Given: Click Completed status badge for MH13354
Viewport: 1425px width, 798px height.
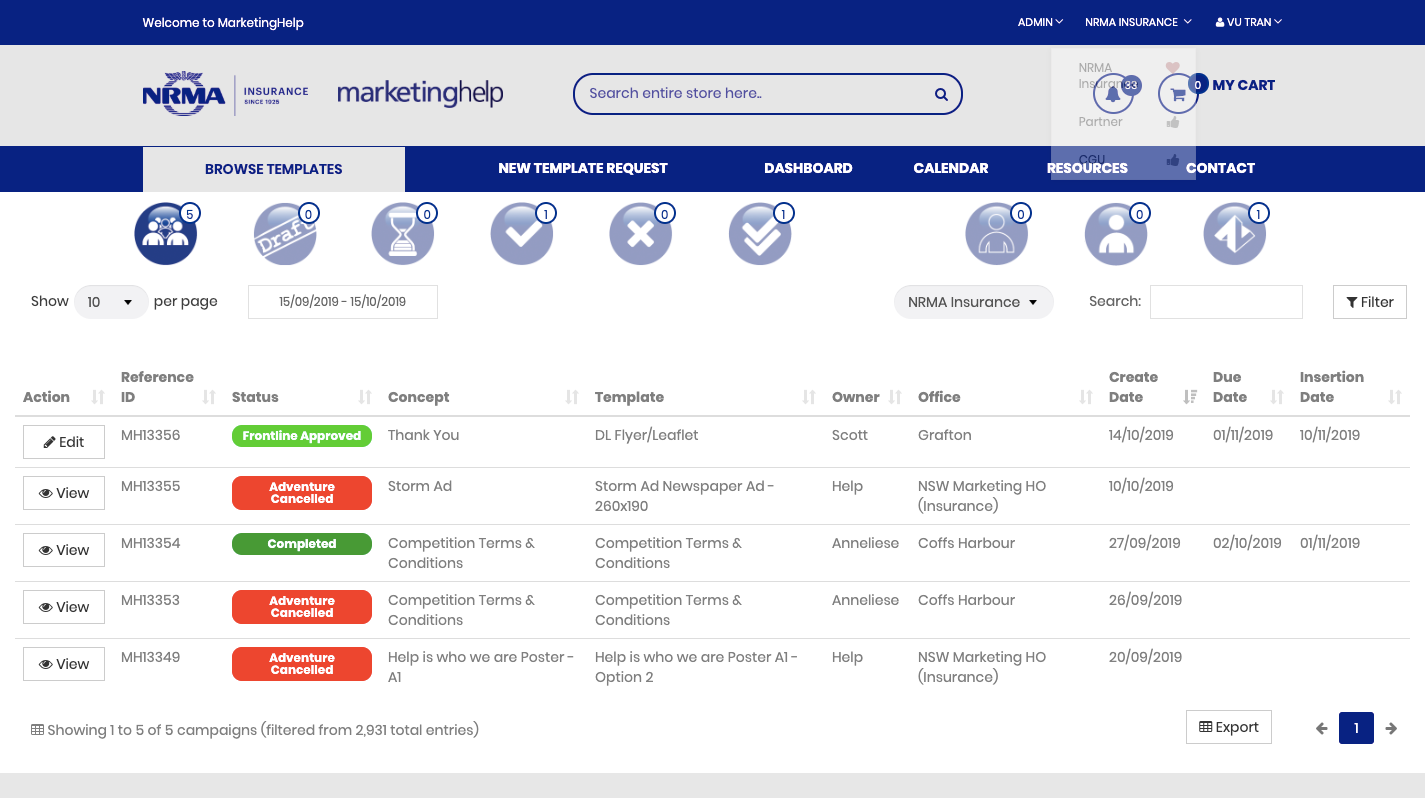Looking at the screenshot, I should point(302,544).
